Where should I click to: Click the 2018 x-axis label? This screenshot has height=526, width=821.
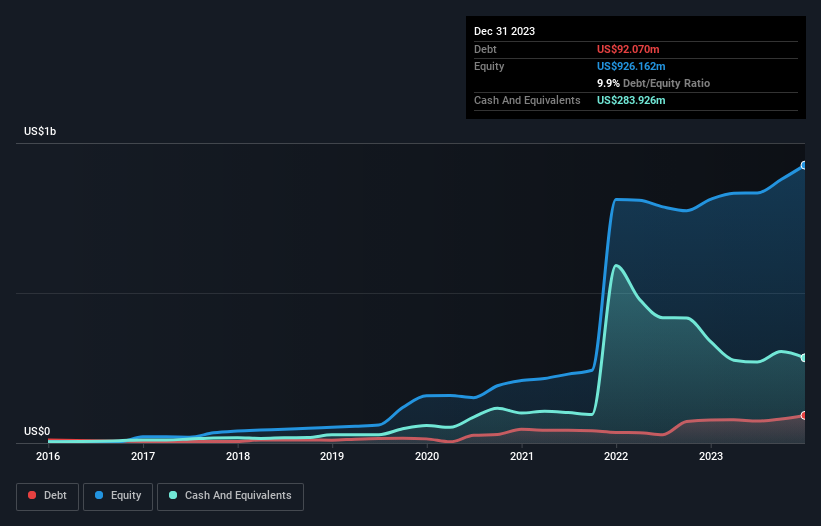238,456
